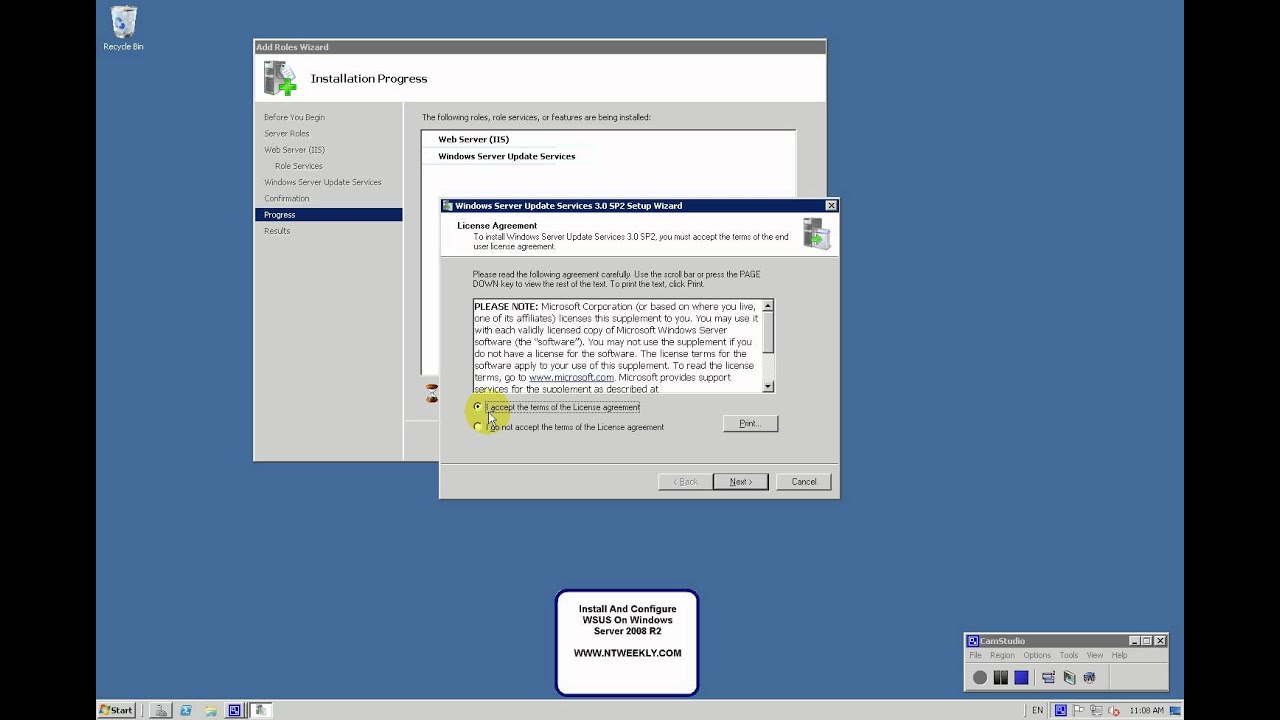Click the 11:08 AM taskbar clock

point(1146,710)
